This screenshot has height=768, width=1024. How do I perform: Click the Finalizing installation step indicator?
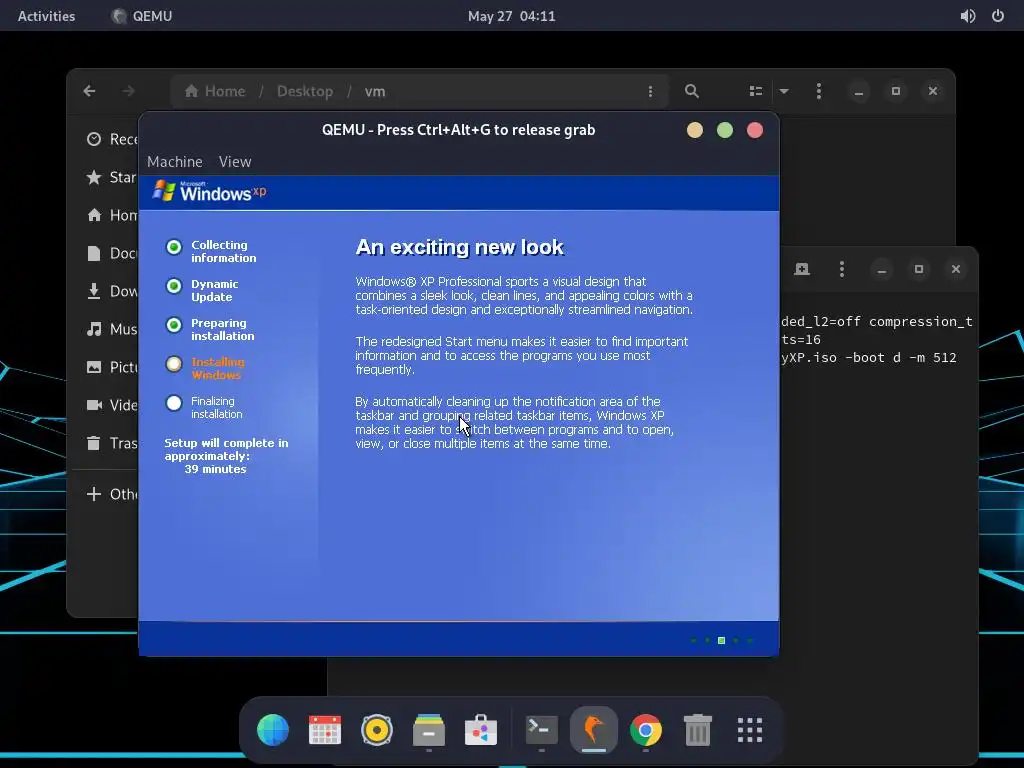[x=174, y=404]
